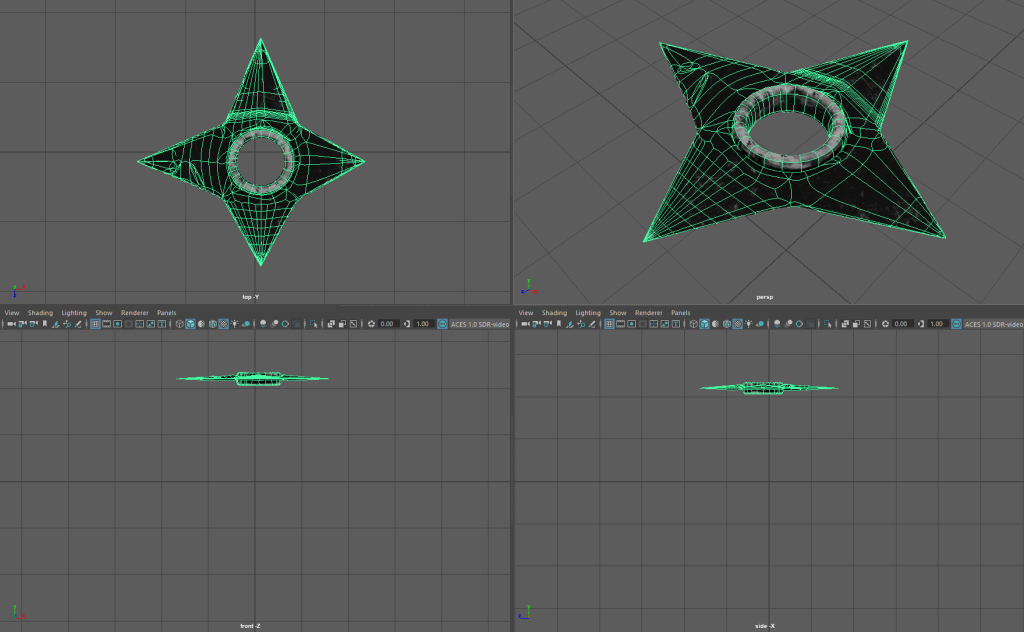This screenshot has width=1024, height=632.
Task: Click gamma reset button in front view toolbar
Action: [407, 324]
